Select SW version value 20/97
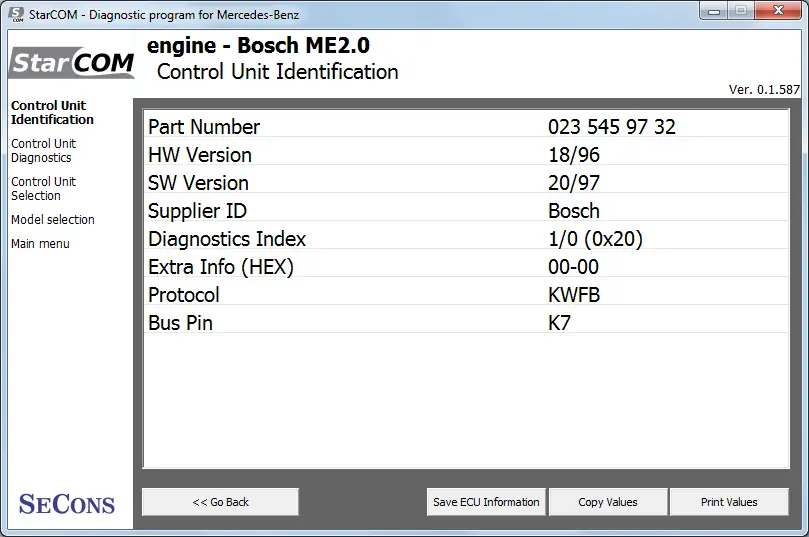Viewport: 809px width, 537px height. coord(574,183)
